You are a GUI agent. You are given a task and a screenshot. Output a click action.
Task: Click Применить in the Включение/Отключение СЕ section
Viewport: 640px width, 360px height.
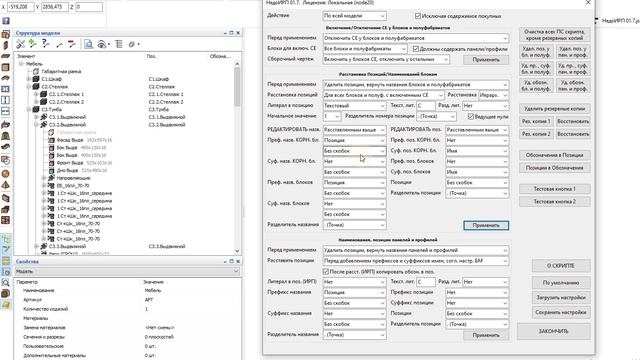[486, 60]
